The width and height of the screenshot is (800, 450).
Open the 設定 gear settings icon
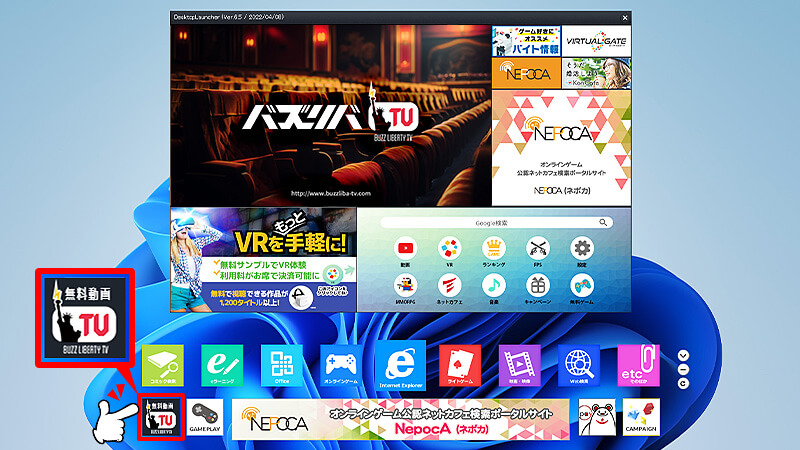click(x=582, y=248)
